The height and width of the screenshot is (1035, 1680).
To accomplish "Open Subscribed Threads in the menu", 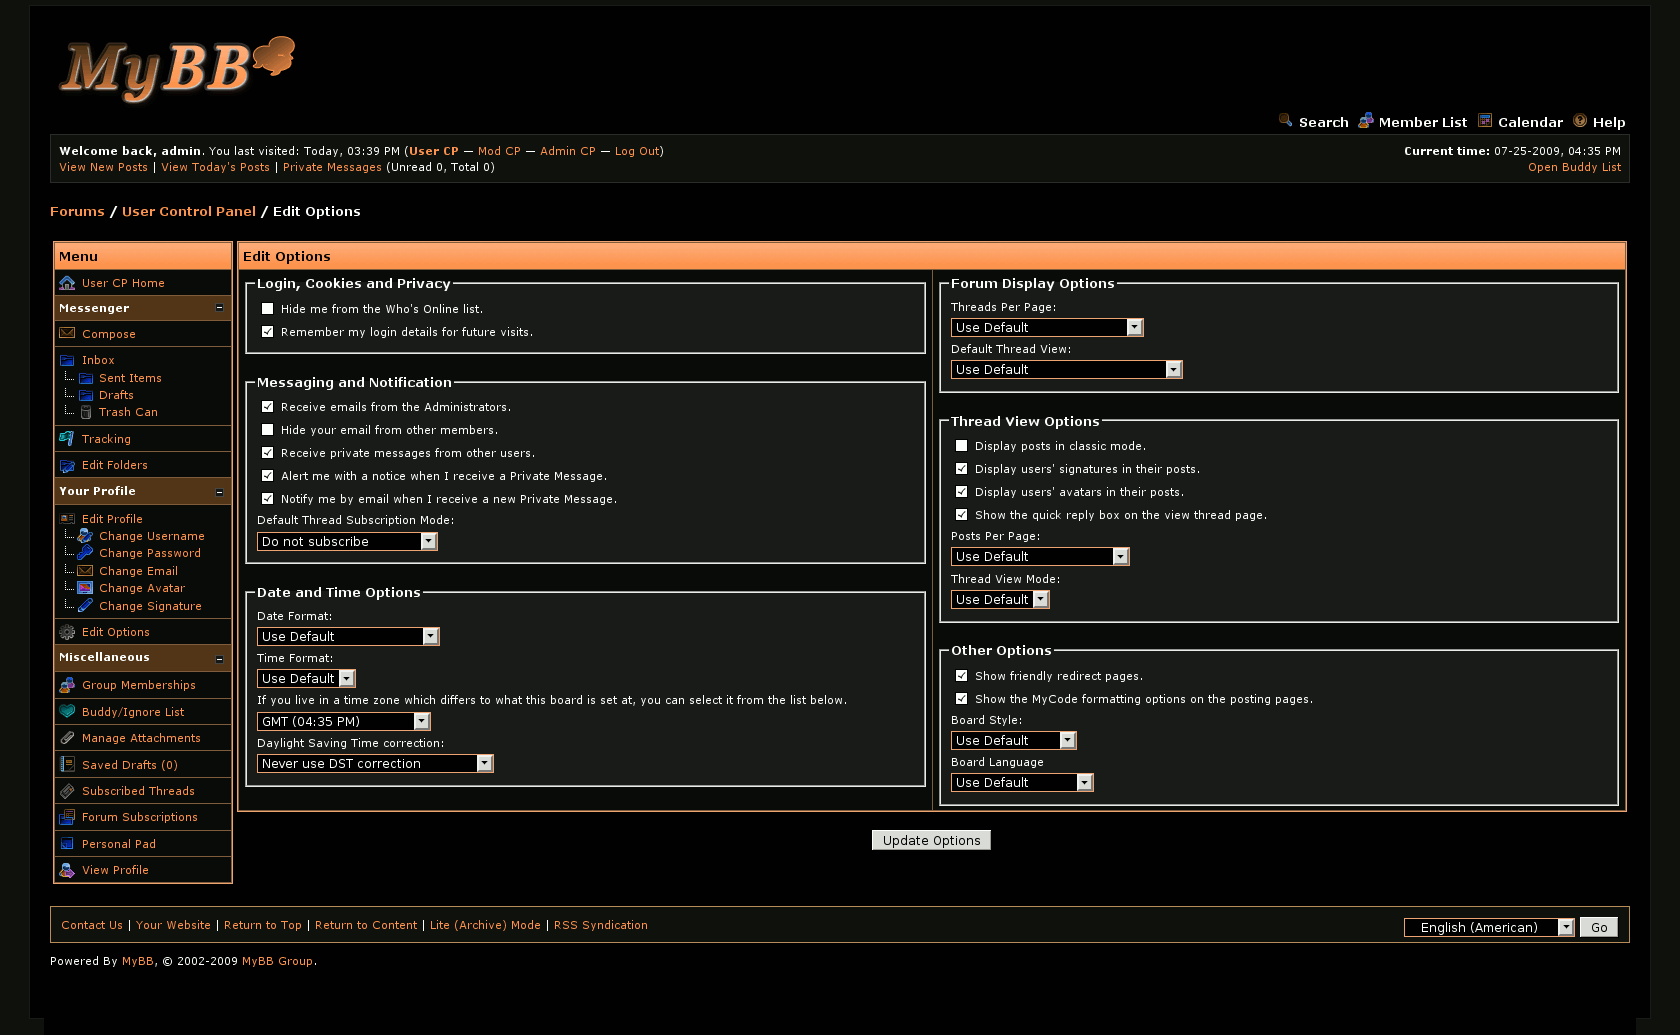I will click(138, 791).
